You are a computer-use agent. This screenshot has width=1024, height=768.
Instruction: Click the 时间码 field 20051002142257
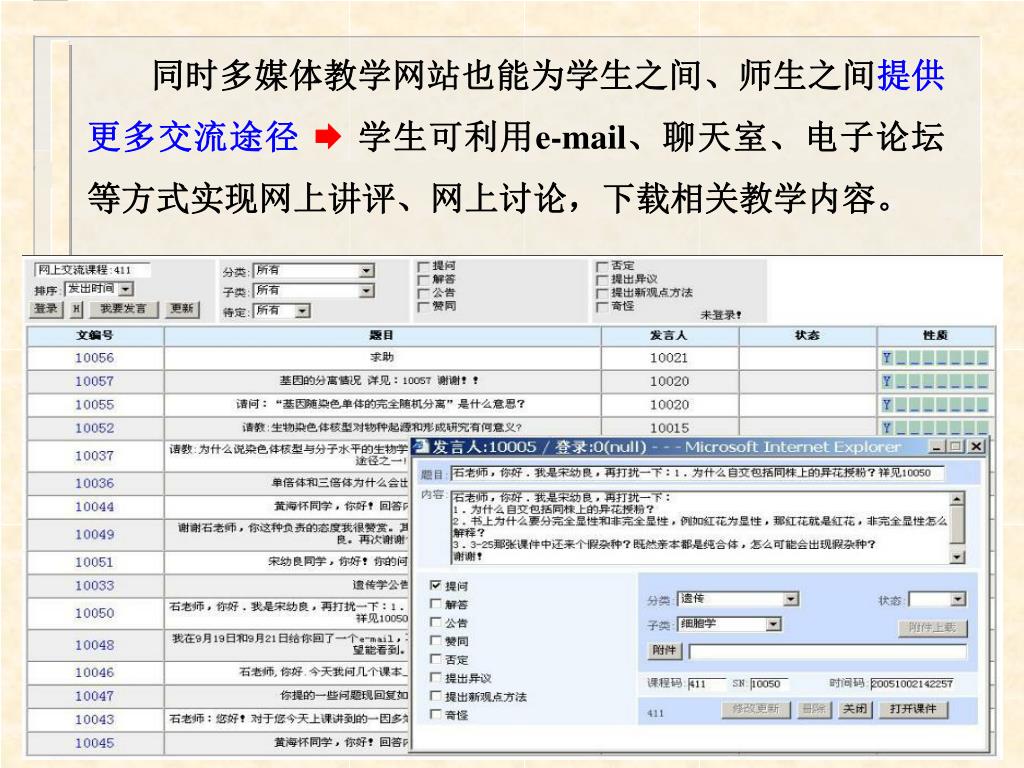pyautogui.click(x=912, y=684)
